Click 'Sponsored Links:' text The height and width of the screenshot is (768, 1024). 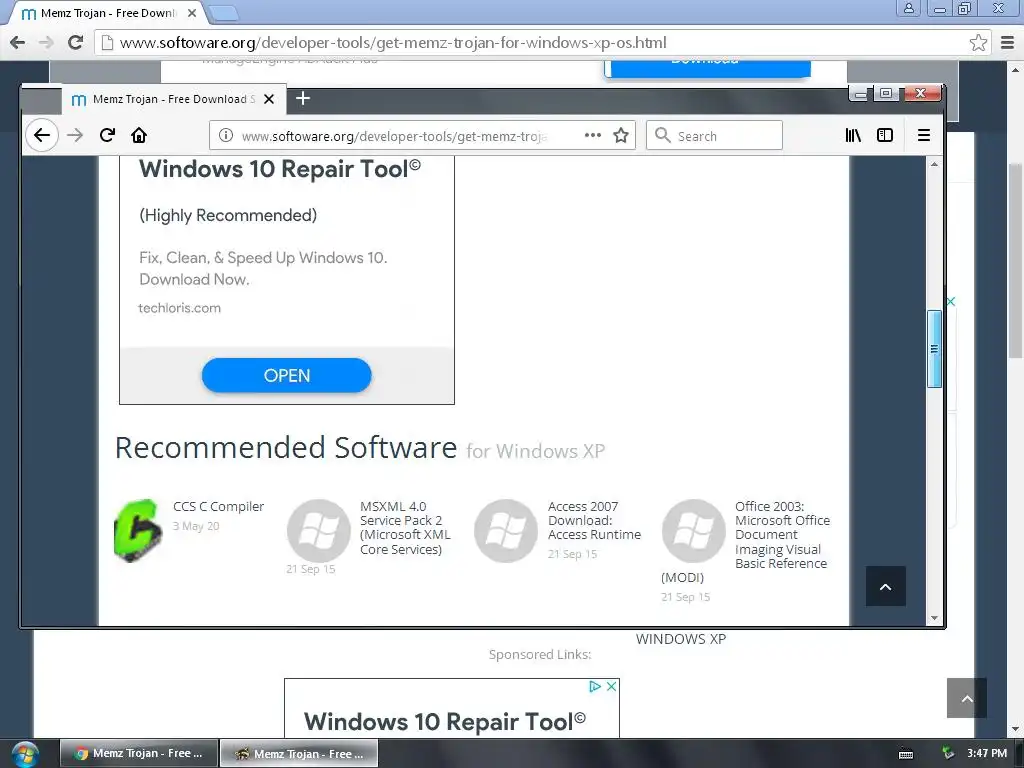[x=540, y=654]
